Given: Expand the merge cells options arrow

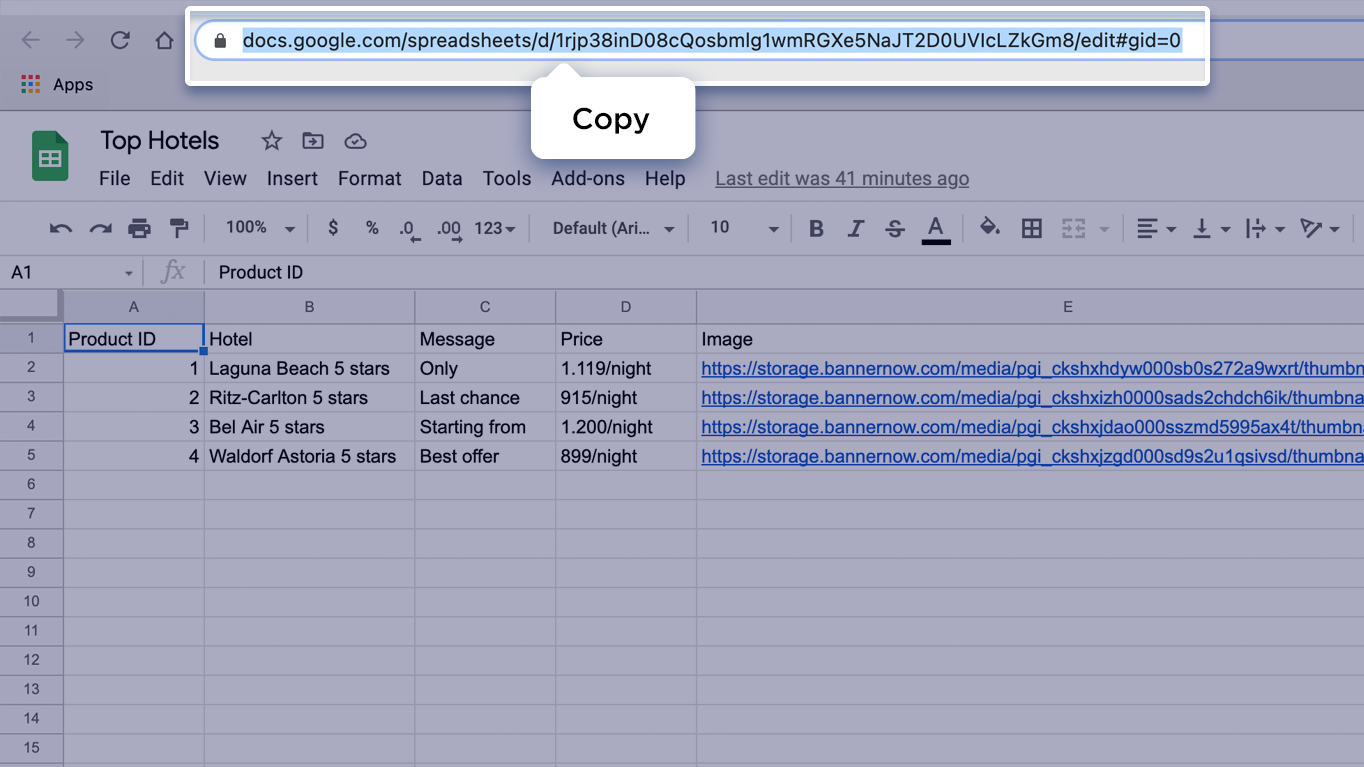Looking at the screenshot, I should click(1104, 230).
